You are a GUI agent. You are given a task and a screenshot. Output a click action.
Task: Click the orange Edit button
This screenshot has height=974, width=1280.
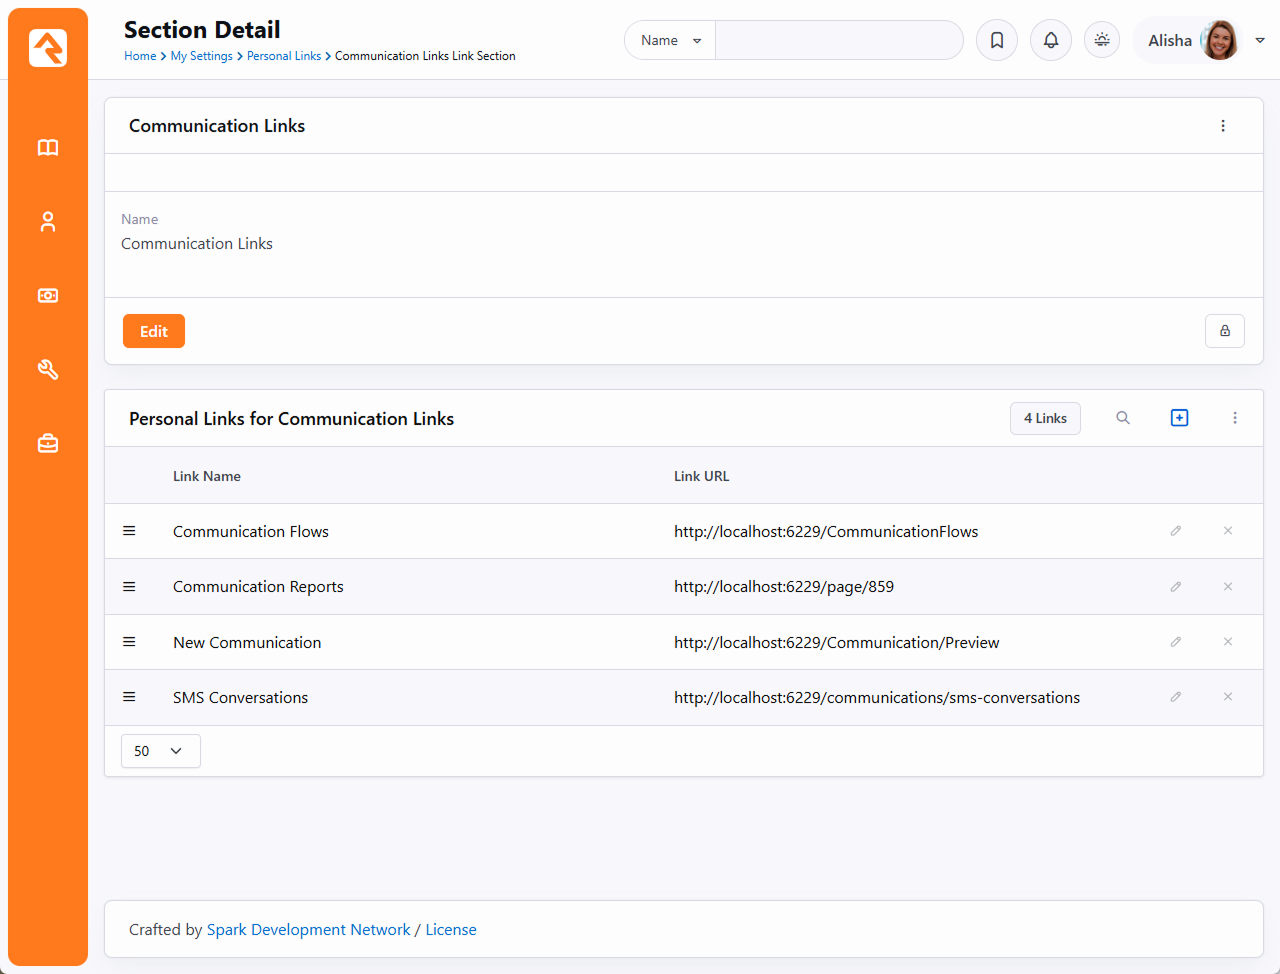[x=154, y=331]
